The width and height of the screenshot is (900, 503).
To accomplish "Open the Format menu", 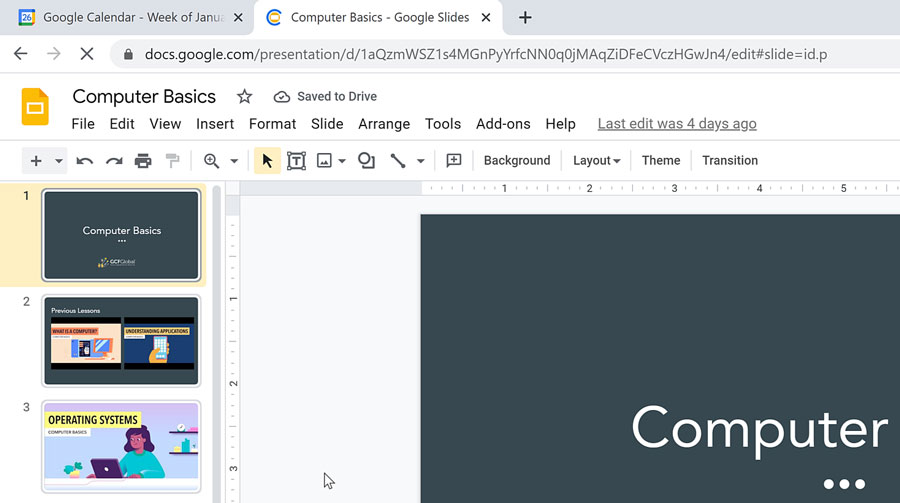I will coord(273,124).
